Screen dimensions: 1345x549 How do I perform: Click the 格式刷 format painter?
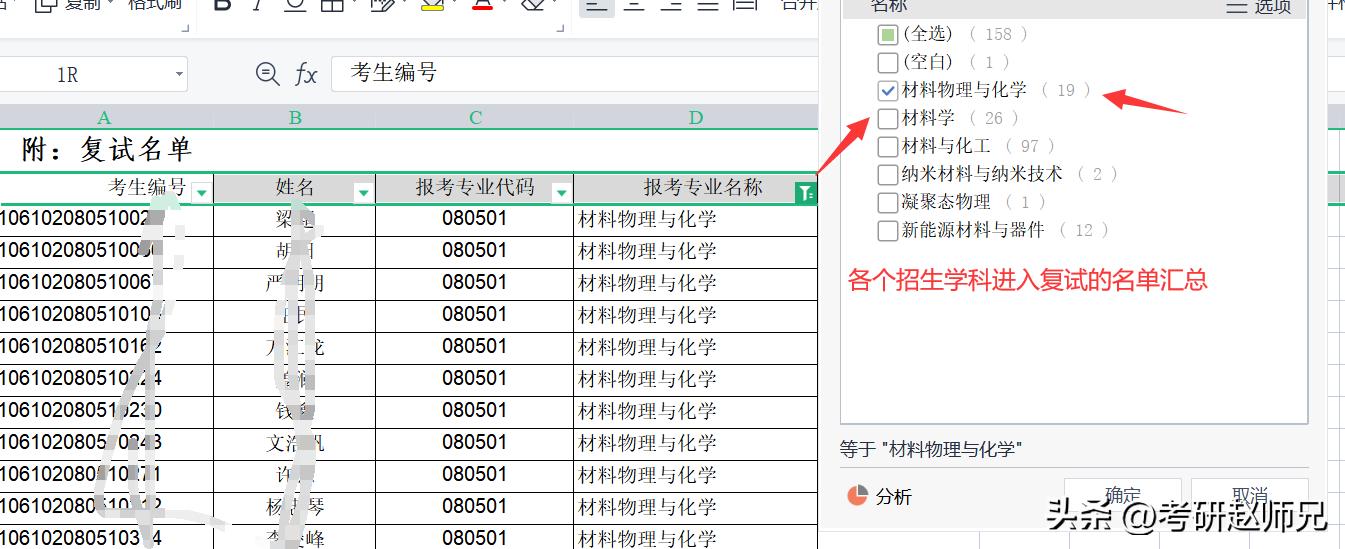coord(155,5)
